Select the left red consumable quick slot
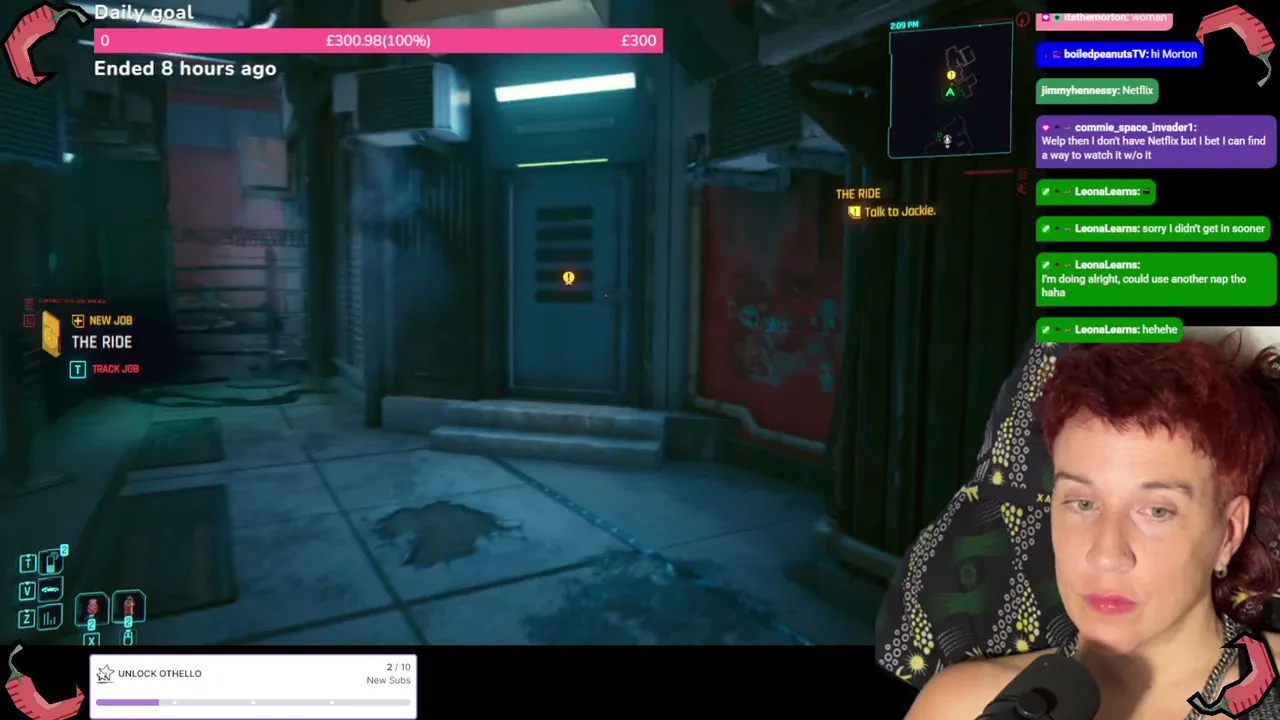The height and width of the screenshot is (720, 1280). coord(92,608)
